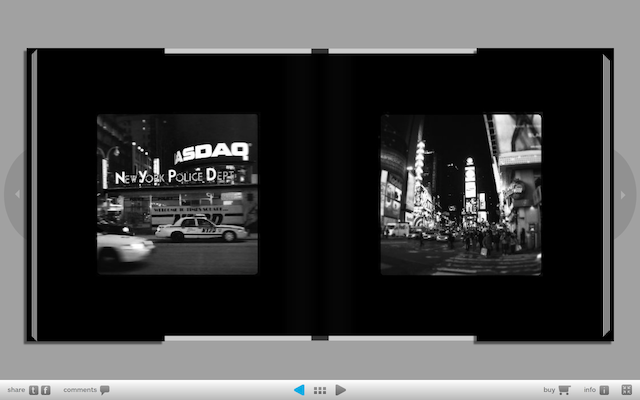Image resolution: width=640 pixels, height=400 pixels.
Task: Share the book on Twitter
Action: coord(33,390)
